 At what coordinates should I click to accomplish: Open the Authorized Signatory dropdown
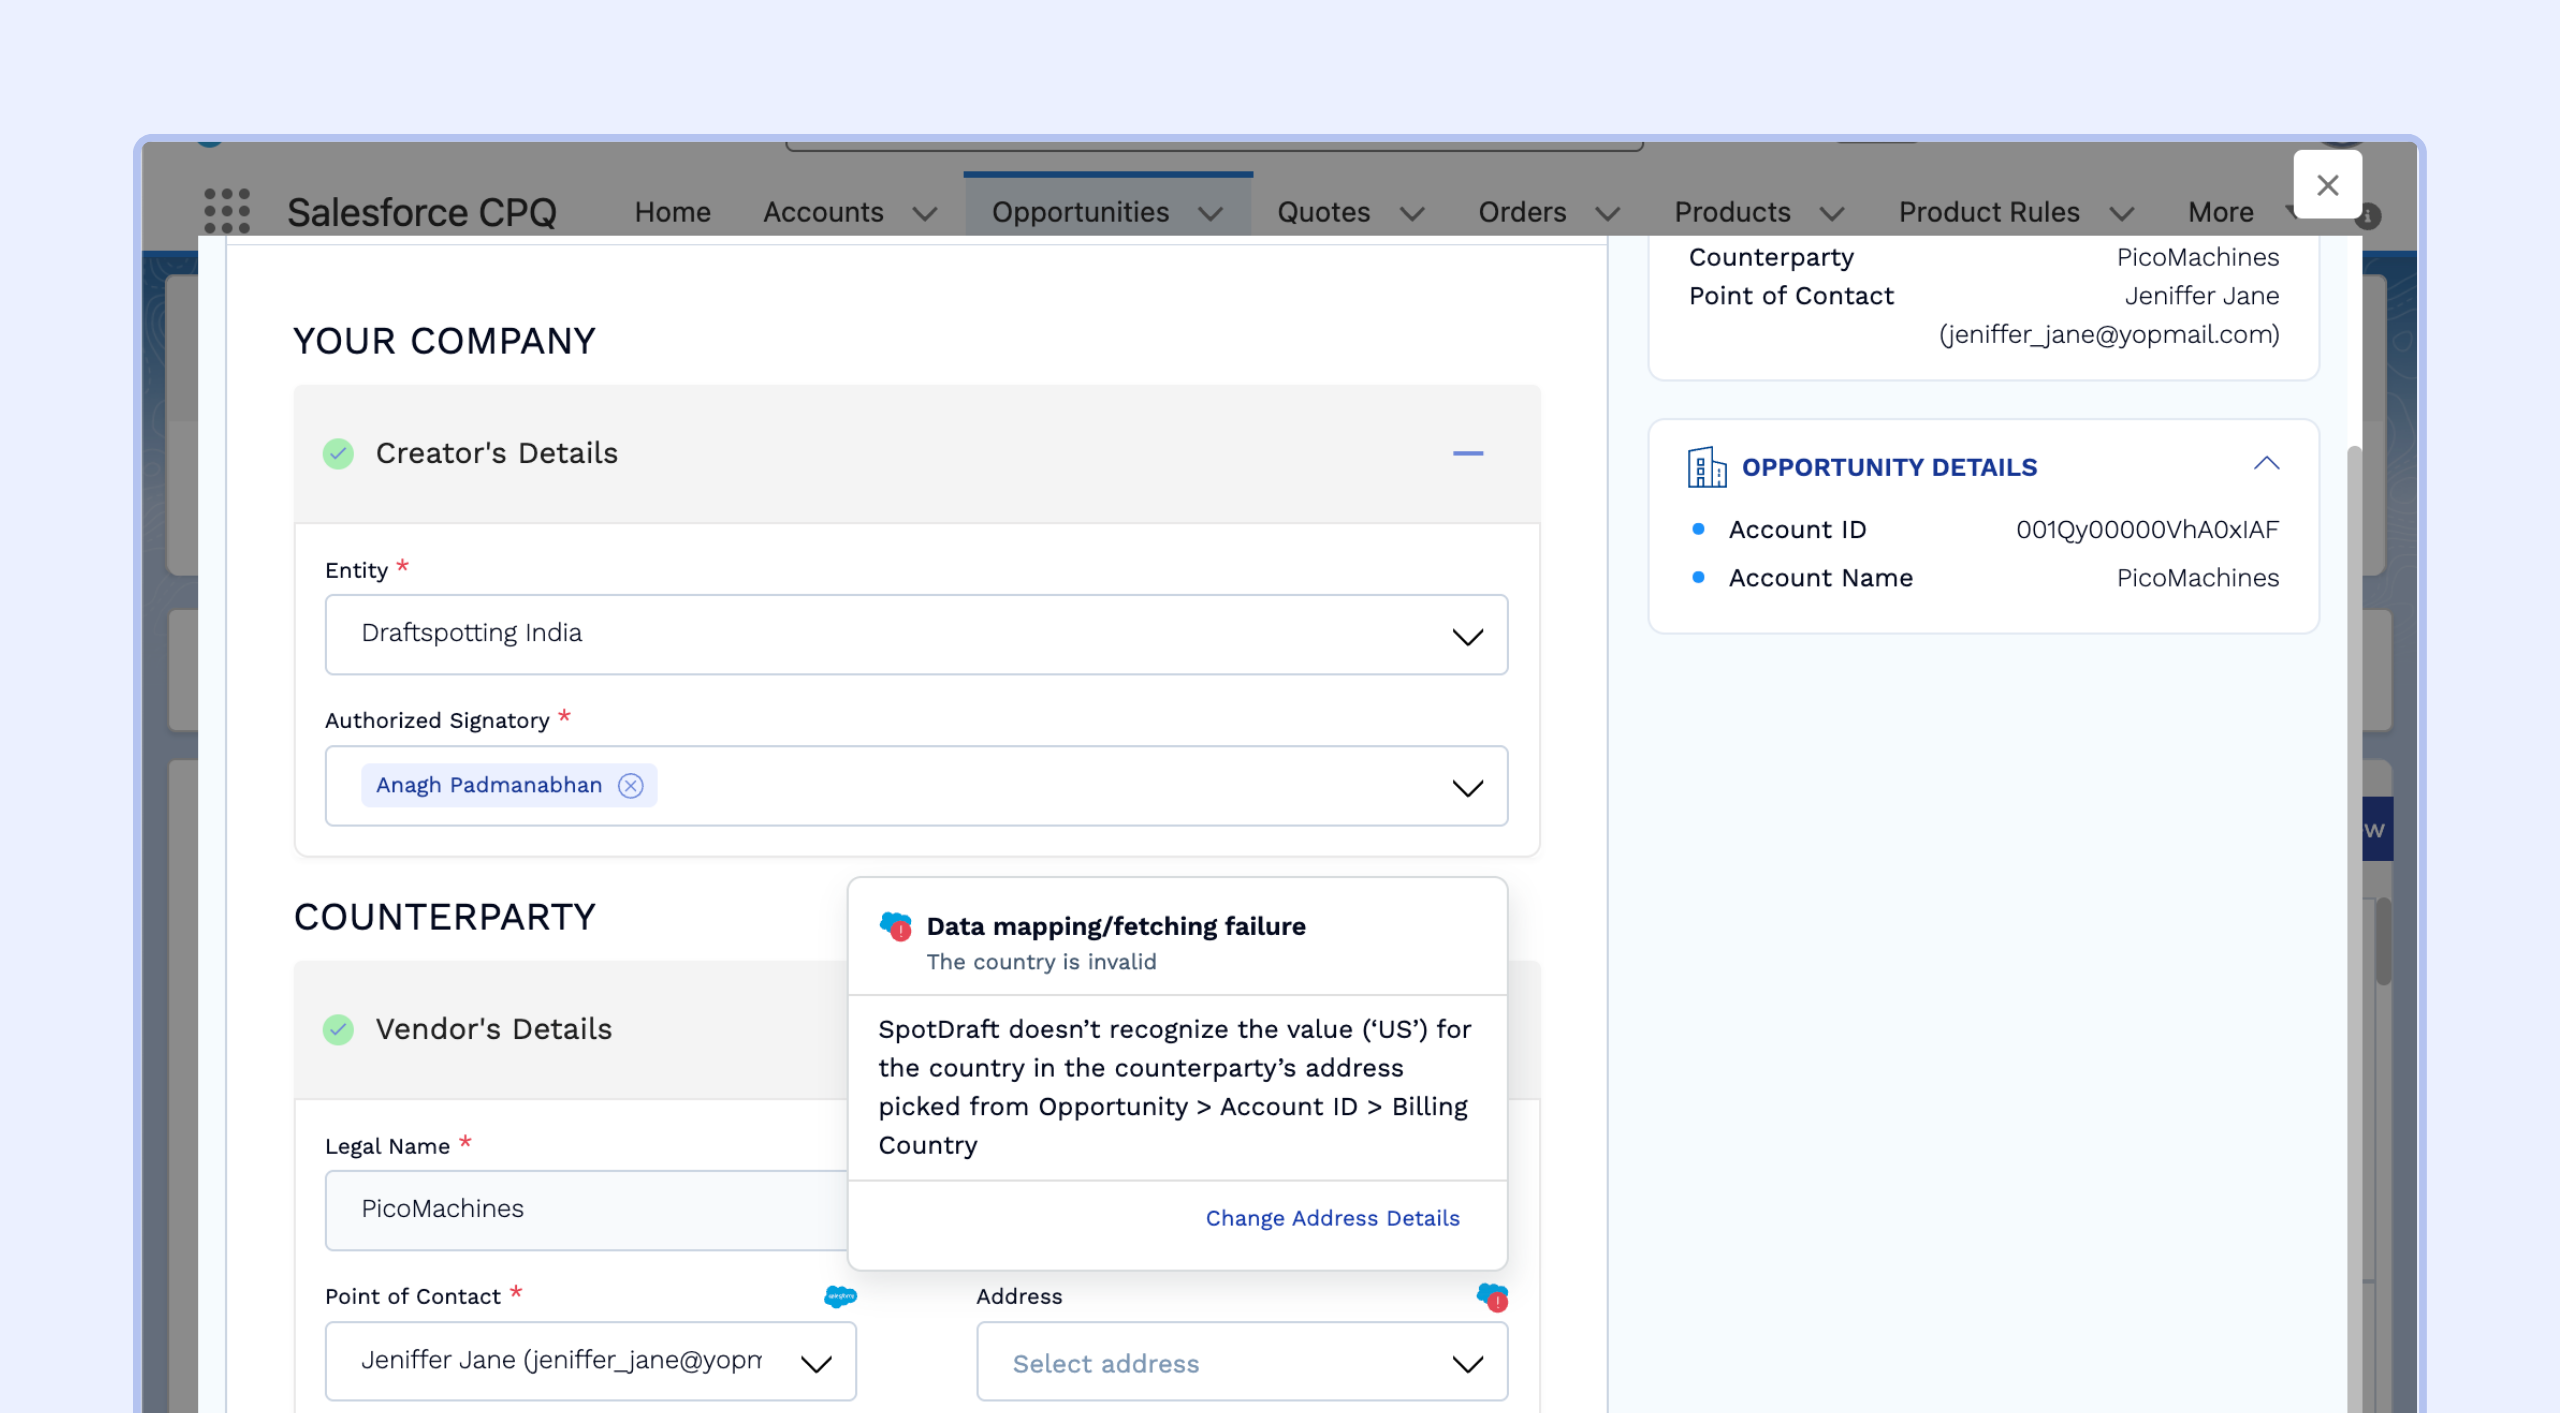tap(1466, 788)
